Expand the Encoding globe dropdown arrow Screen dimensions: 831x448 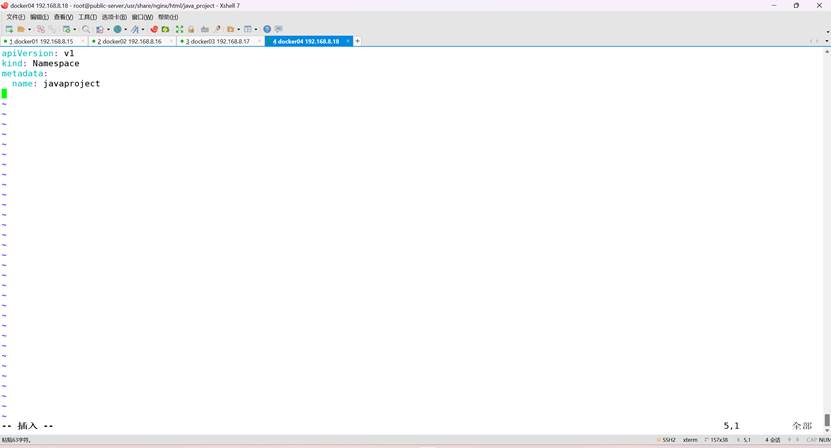[x=126, y=29]
